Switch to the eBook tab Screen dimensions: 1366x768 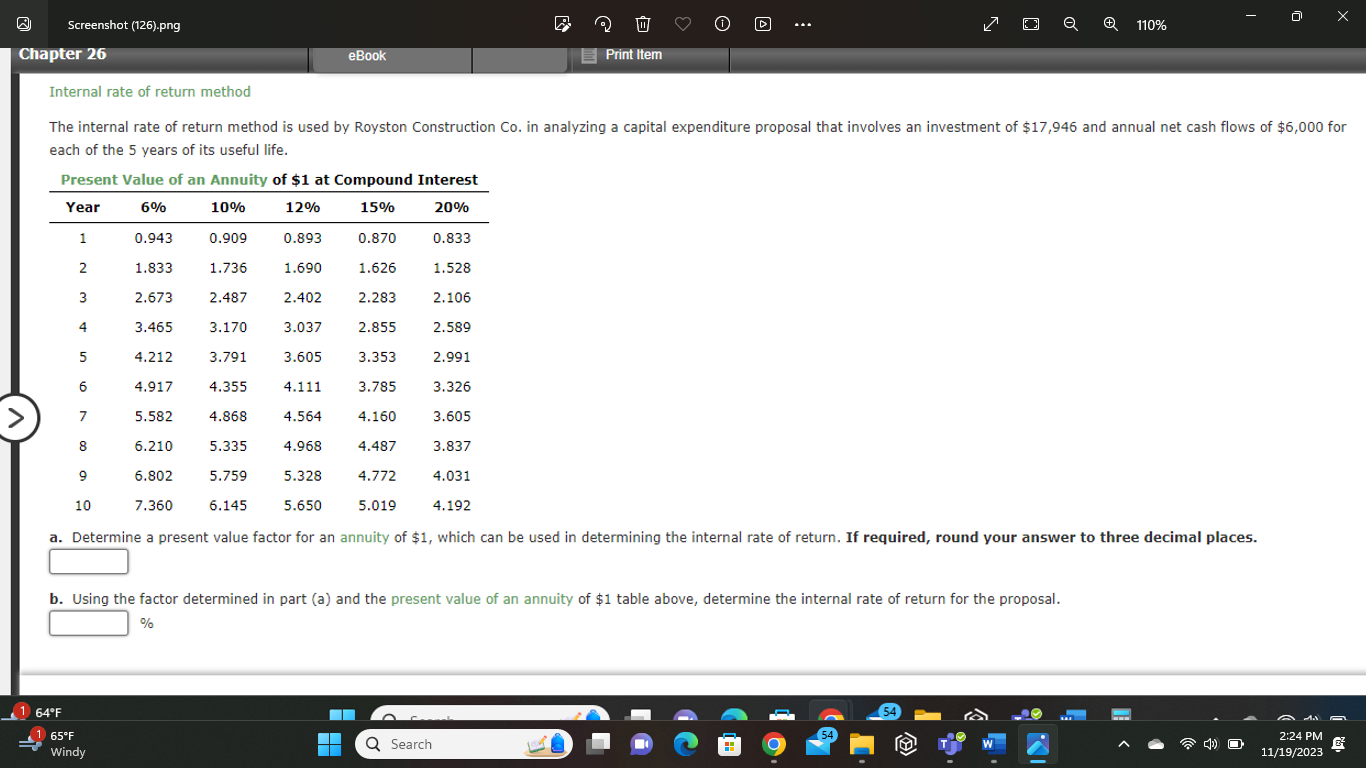point(367,56)
